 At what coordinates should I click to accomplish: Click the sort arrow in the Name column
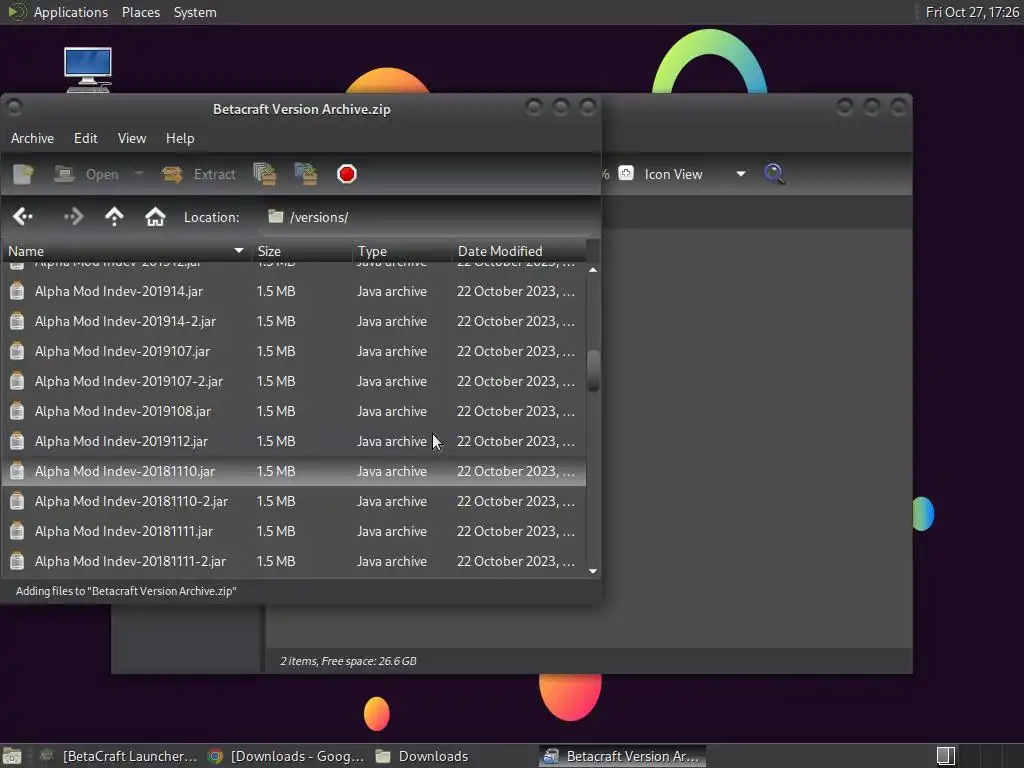coord(238,251)
